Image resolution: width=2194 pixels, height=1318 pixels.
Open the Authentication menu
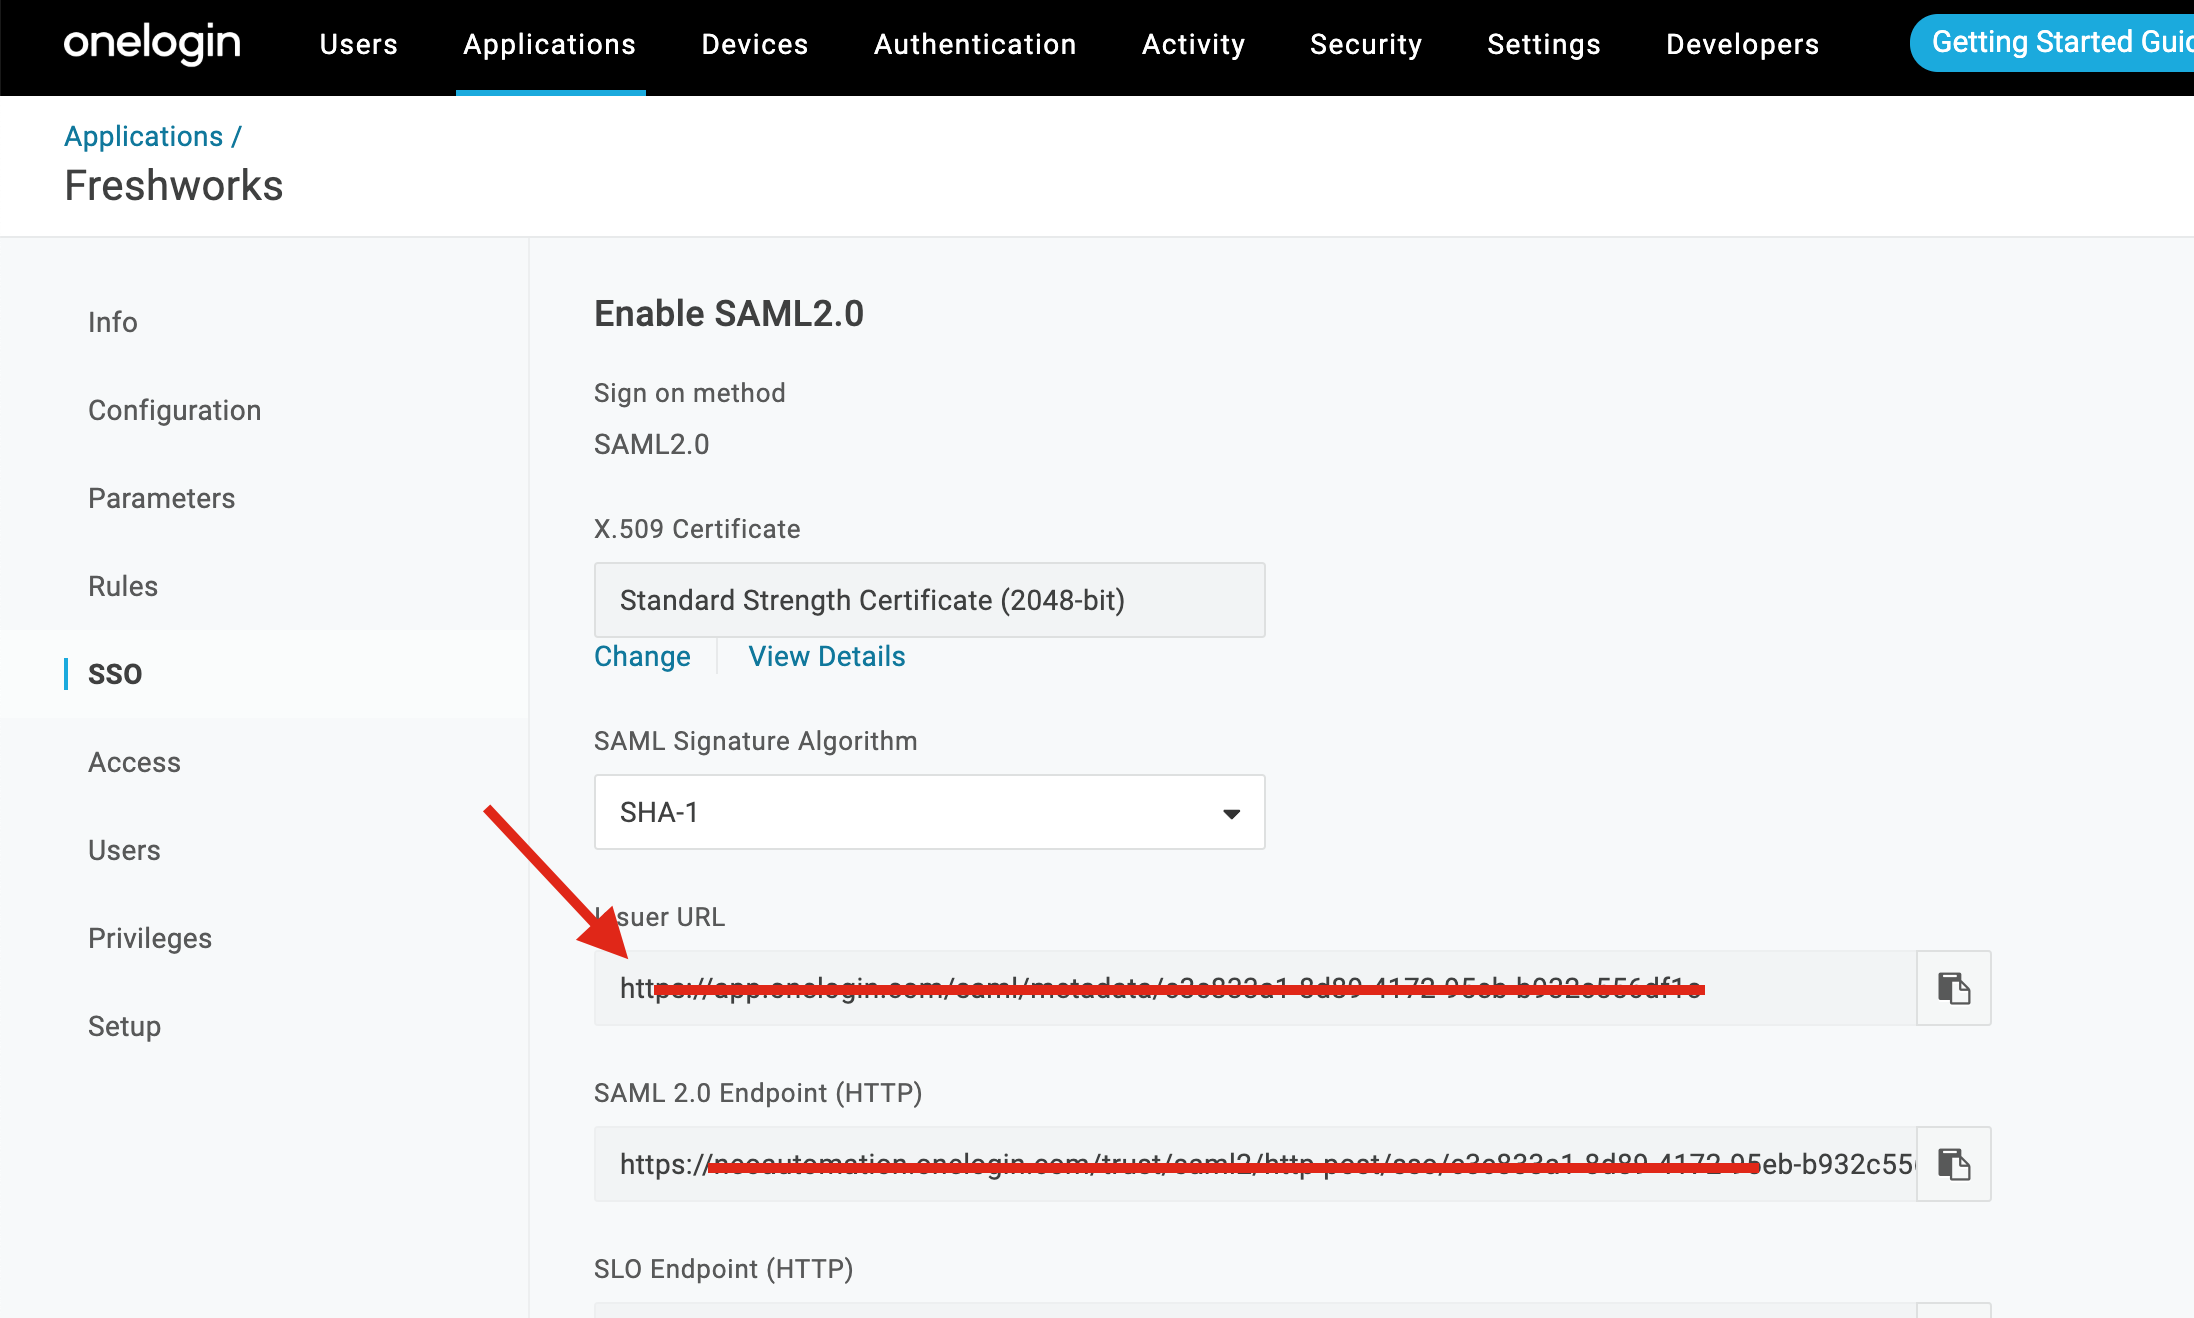pos(974,44)
